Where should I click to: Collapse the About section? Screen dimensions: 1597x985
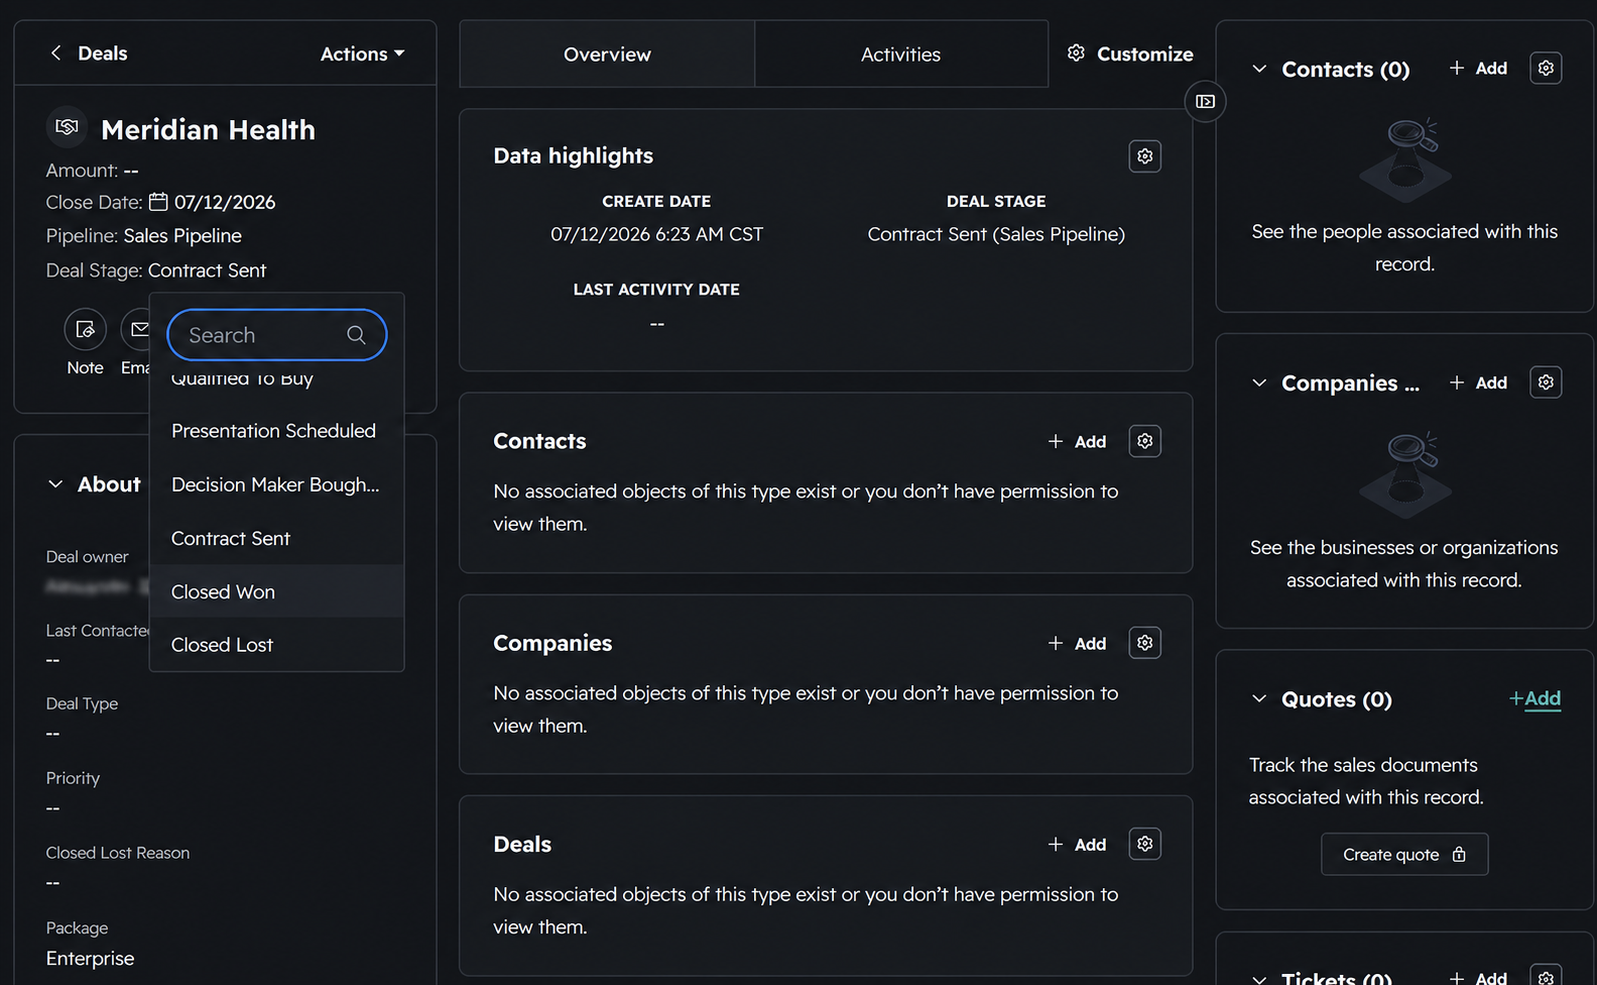(x=55, y=484)
